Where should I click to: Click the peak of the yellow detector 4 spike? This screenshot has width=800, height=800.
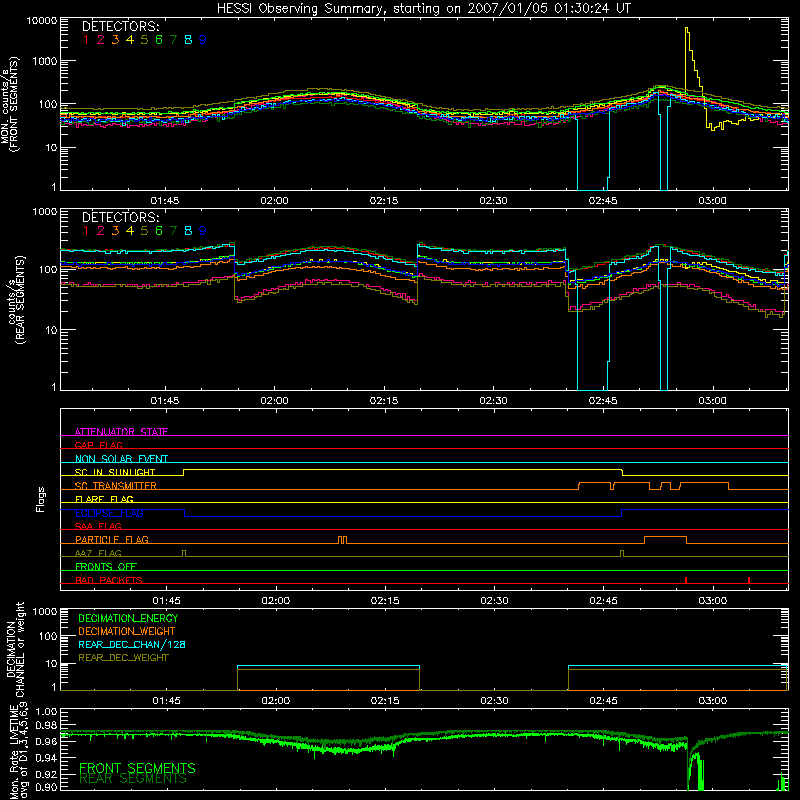687,29
